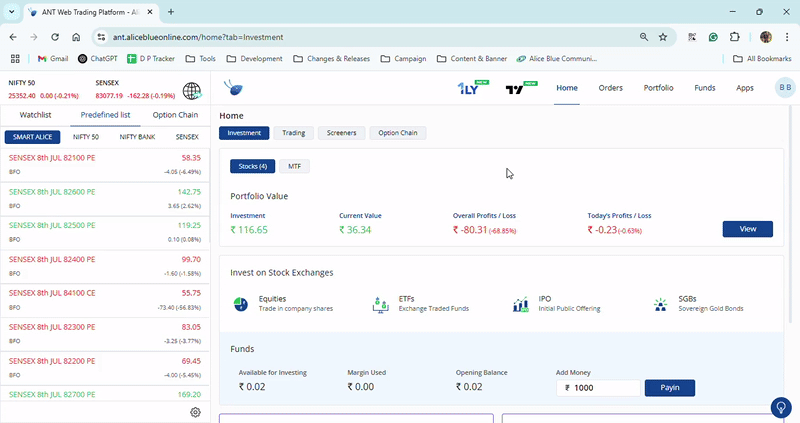Screen dimensions: 800x423
Task: Select SENSEX 8th JUL 84100 CE row
Action: [x=105, y=300]
